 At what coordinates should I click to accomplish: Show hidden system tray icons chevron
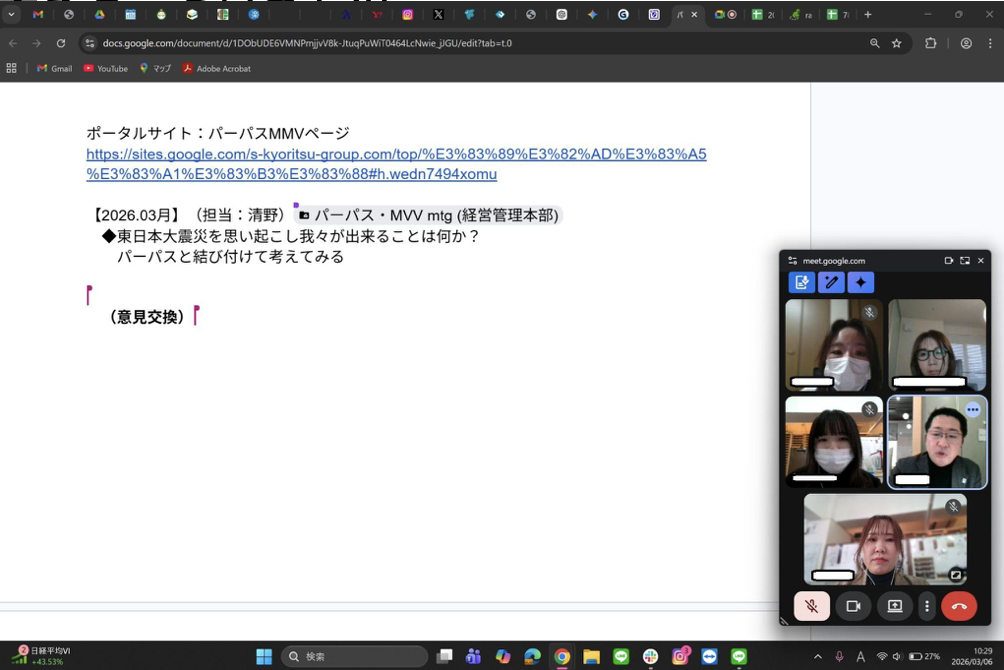(818, 657)
